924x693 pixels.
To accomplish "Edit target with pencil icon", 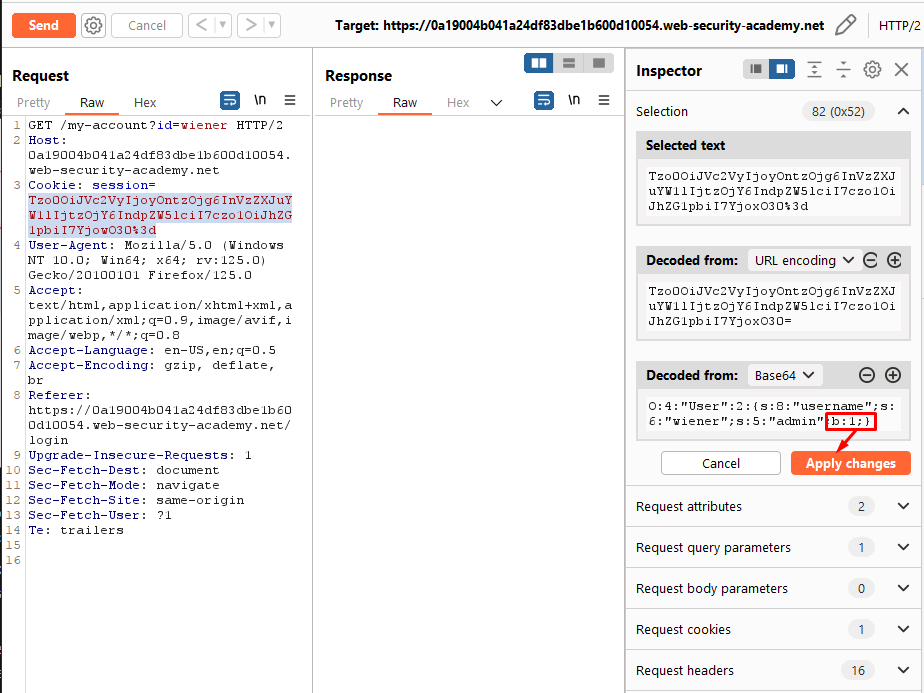I will [x=846, y=25].
